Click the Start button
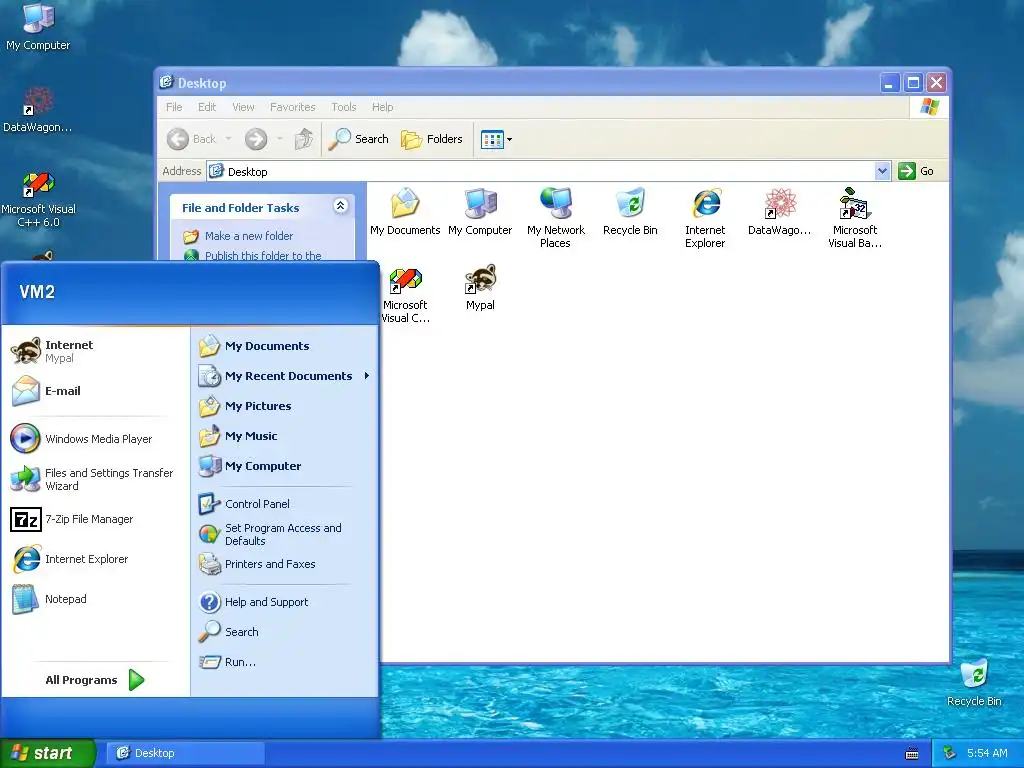Viewport: 1024px width, 768px height. (47, 753)
